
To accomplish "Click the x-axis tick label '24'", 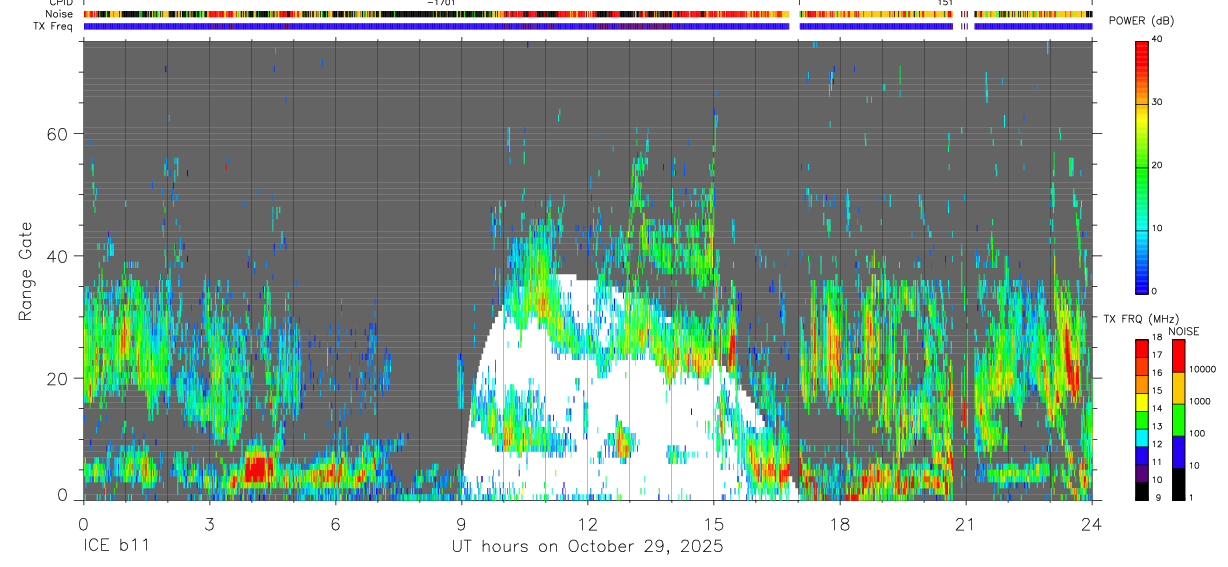I will click(1092, 523).
